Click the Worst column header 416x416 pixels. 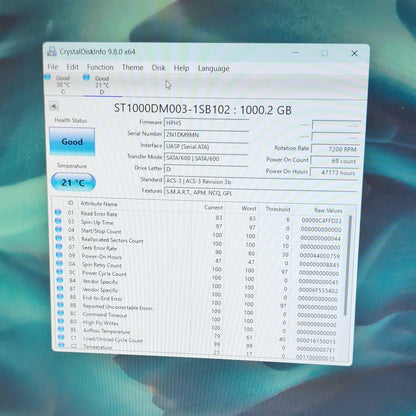tap(249, 208)
